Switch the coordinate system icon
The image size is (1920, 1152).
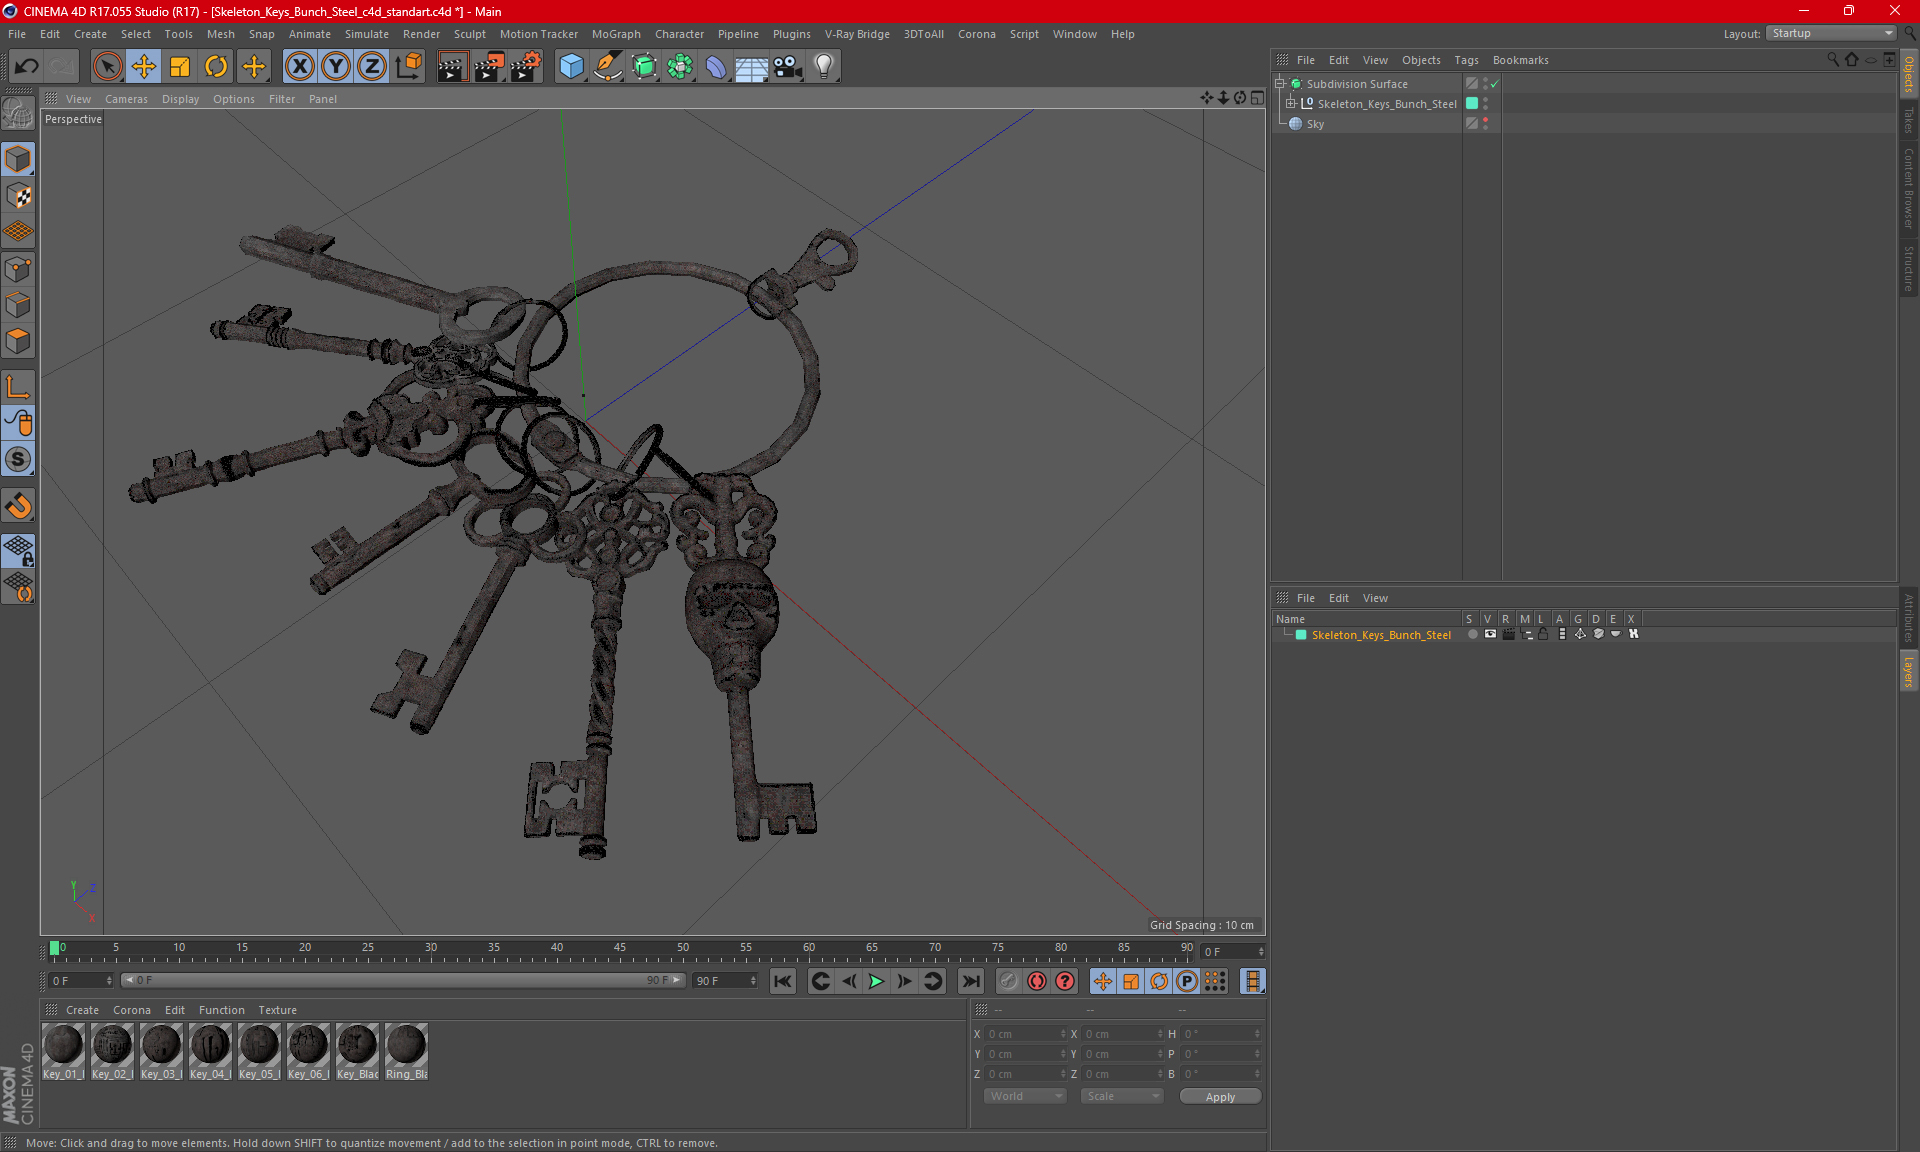408,67
